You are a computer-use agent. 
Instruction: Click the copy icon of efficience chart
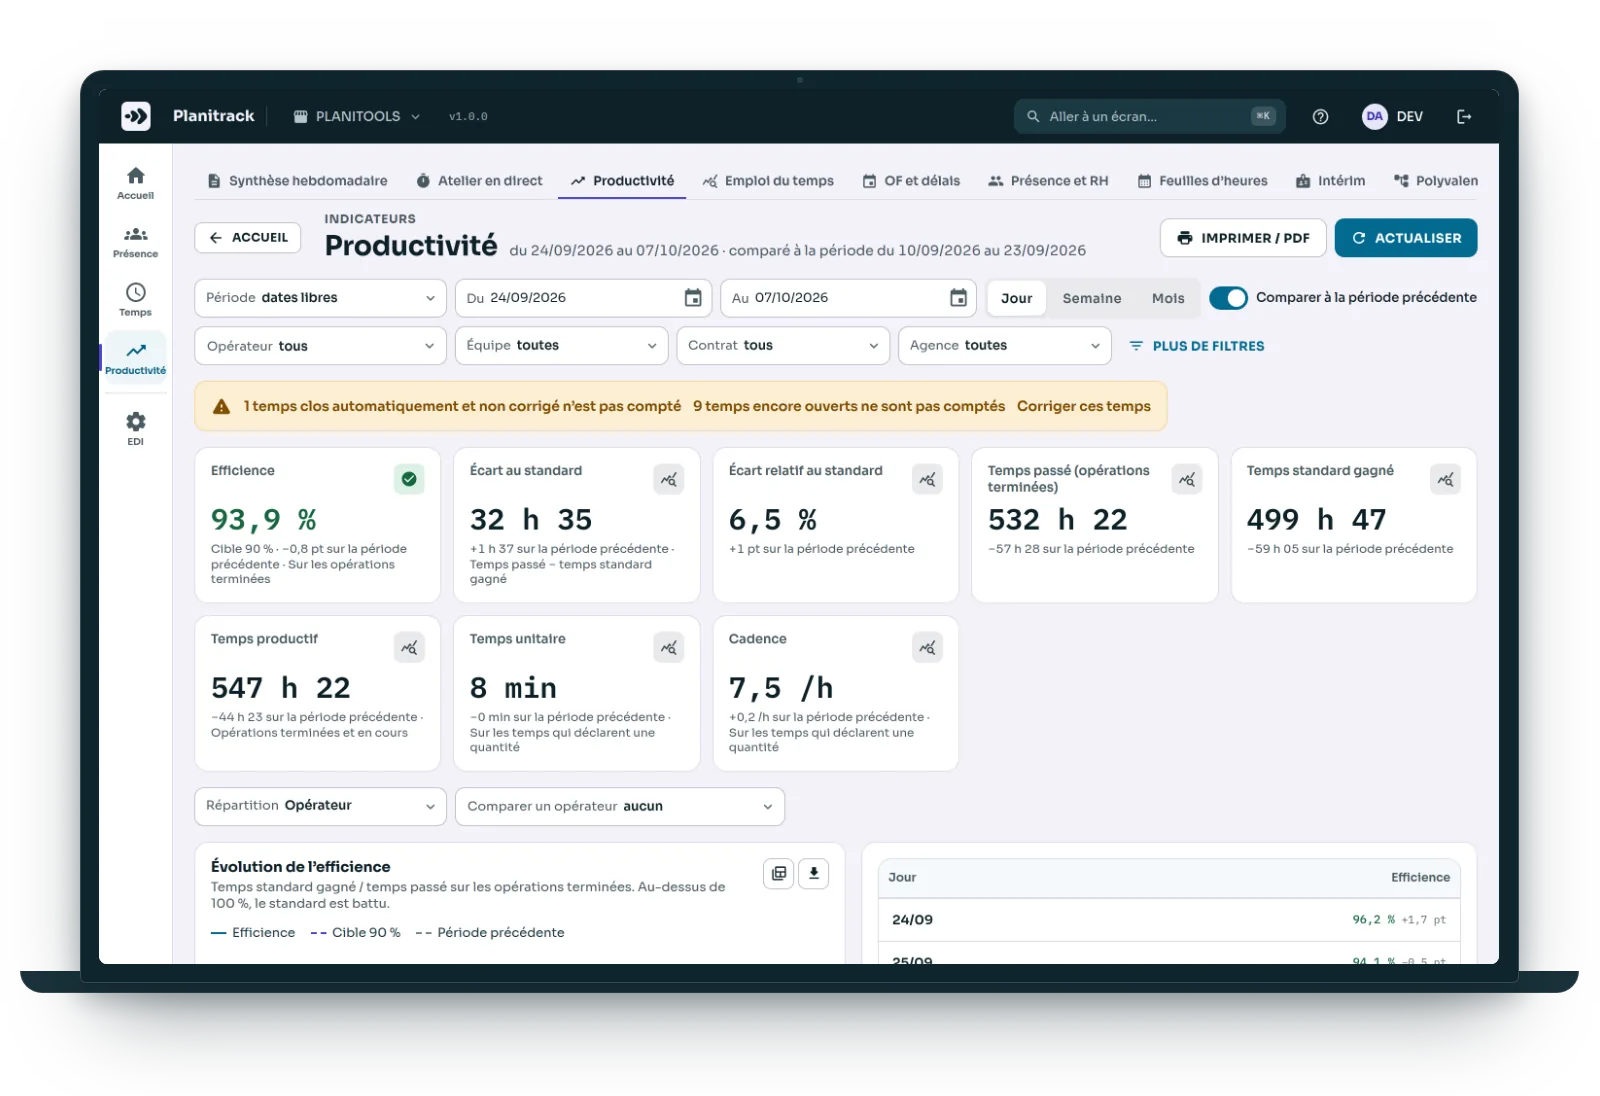[x=779, y=873]
